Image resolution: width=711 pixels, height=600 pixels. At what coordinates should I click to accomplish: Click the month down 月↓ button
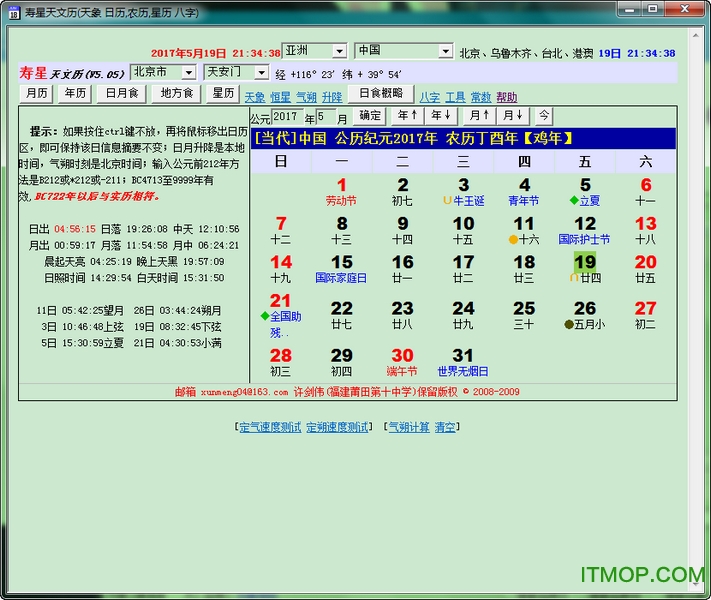pos(512,116)
